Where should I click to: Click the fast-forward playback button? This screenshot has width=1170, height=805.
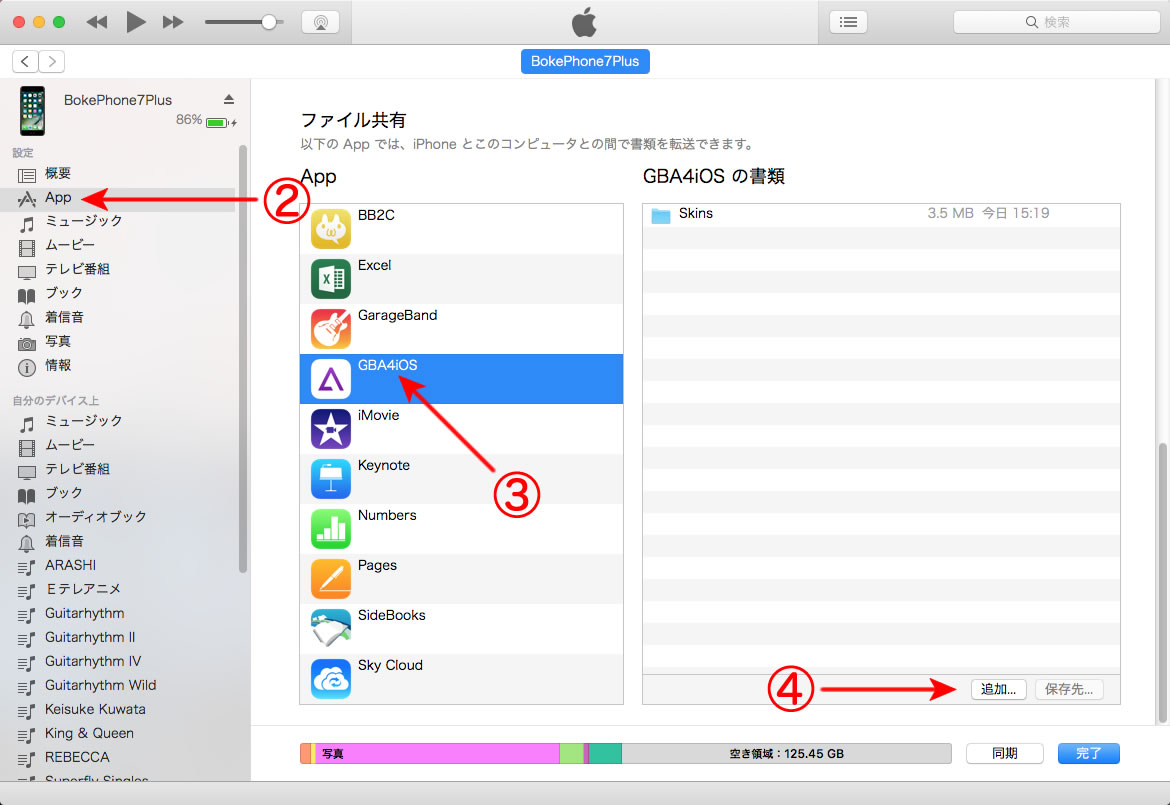tap(173, 22)
